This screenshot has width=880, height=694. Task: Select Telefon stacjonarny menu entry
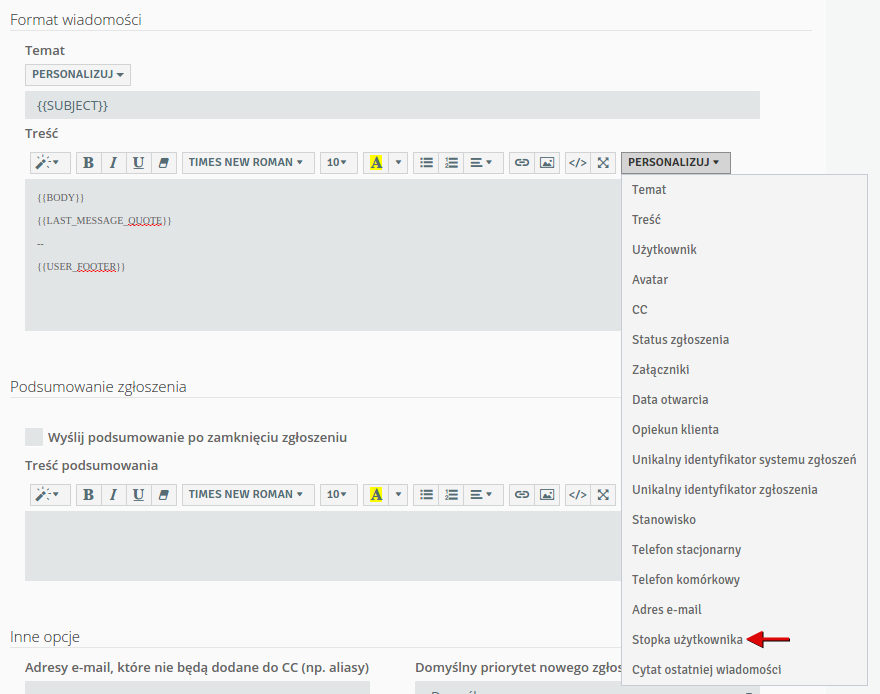coord(744,550)
